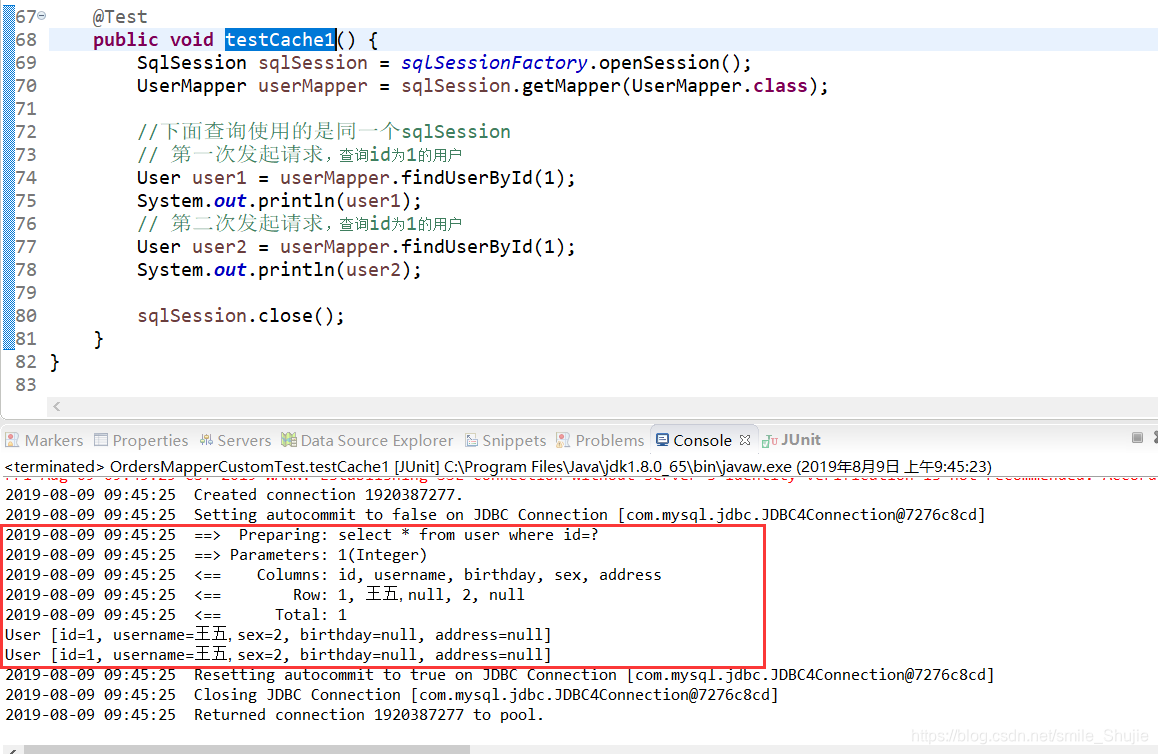Click the 'Returned connection 1920387277 to pool' line

(x=275, y=714)
